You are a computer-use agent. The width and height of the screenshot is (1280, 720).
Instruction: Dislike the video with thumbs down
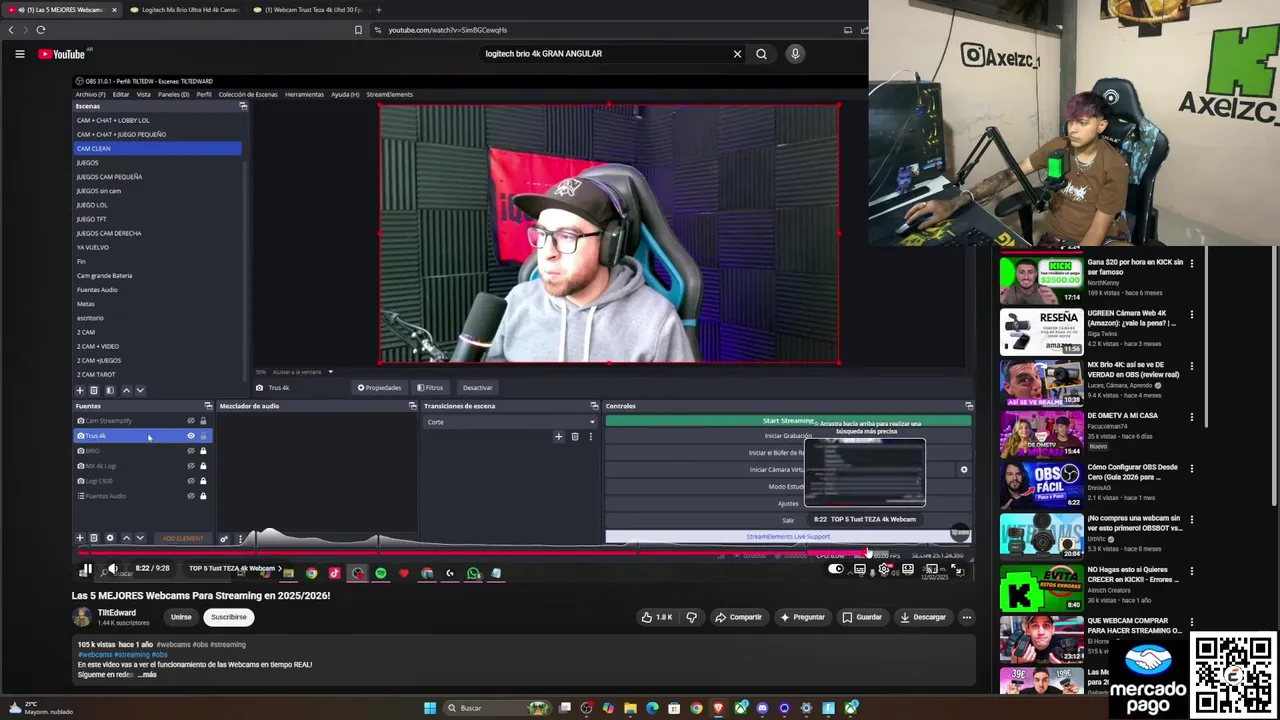click(x=691, y=617)
